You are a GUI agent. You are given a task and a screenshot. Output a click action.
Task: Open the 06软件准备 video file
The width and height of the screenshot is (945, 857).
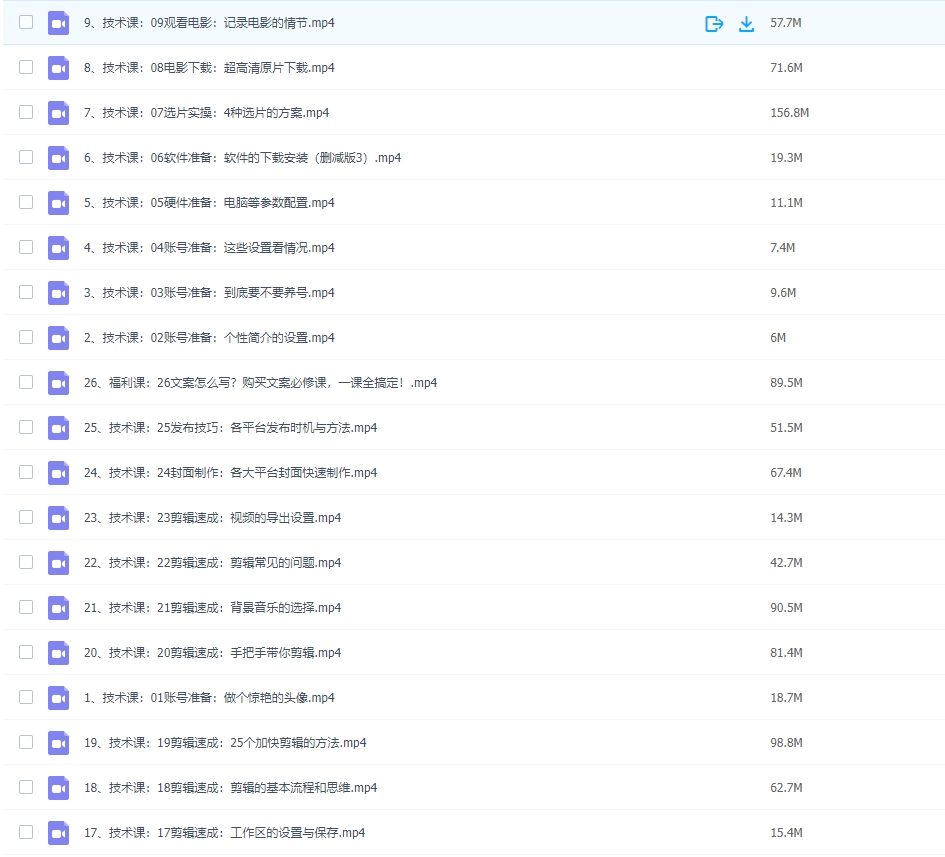click(240, 157)
